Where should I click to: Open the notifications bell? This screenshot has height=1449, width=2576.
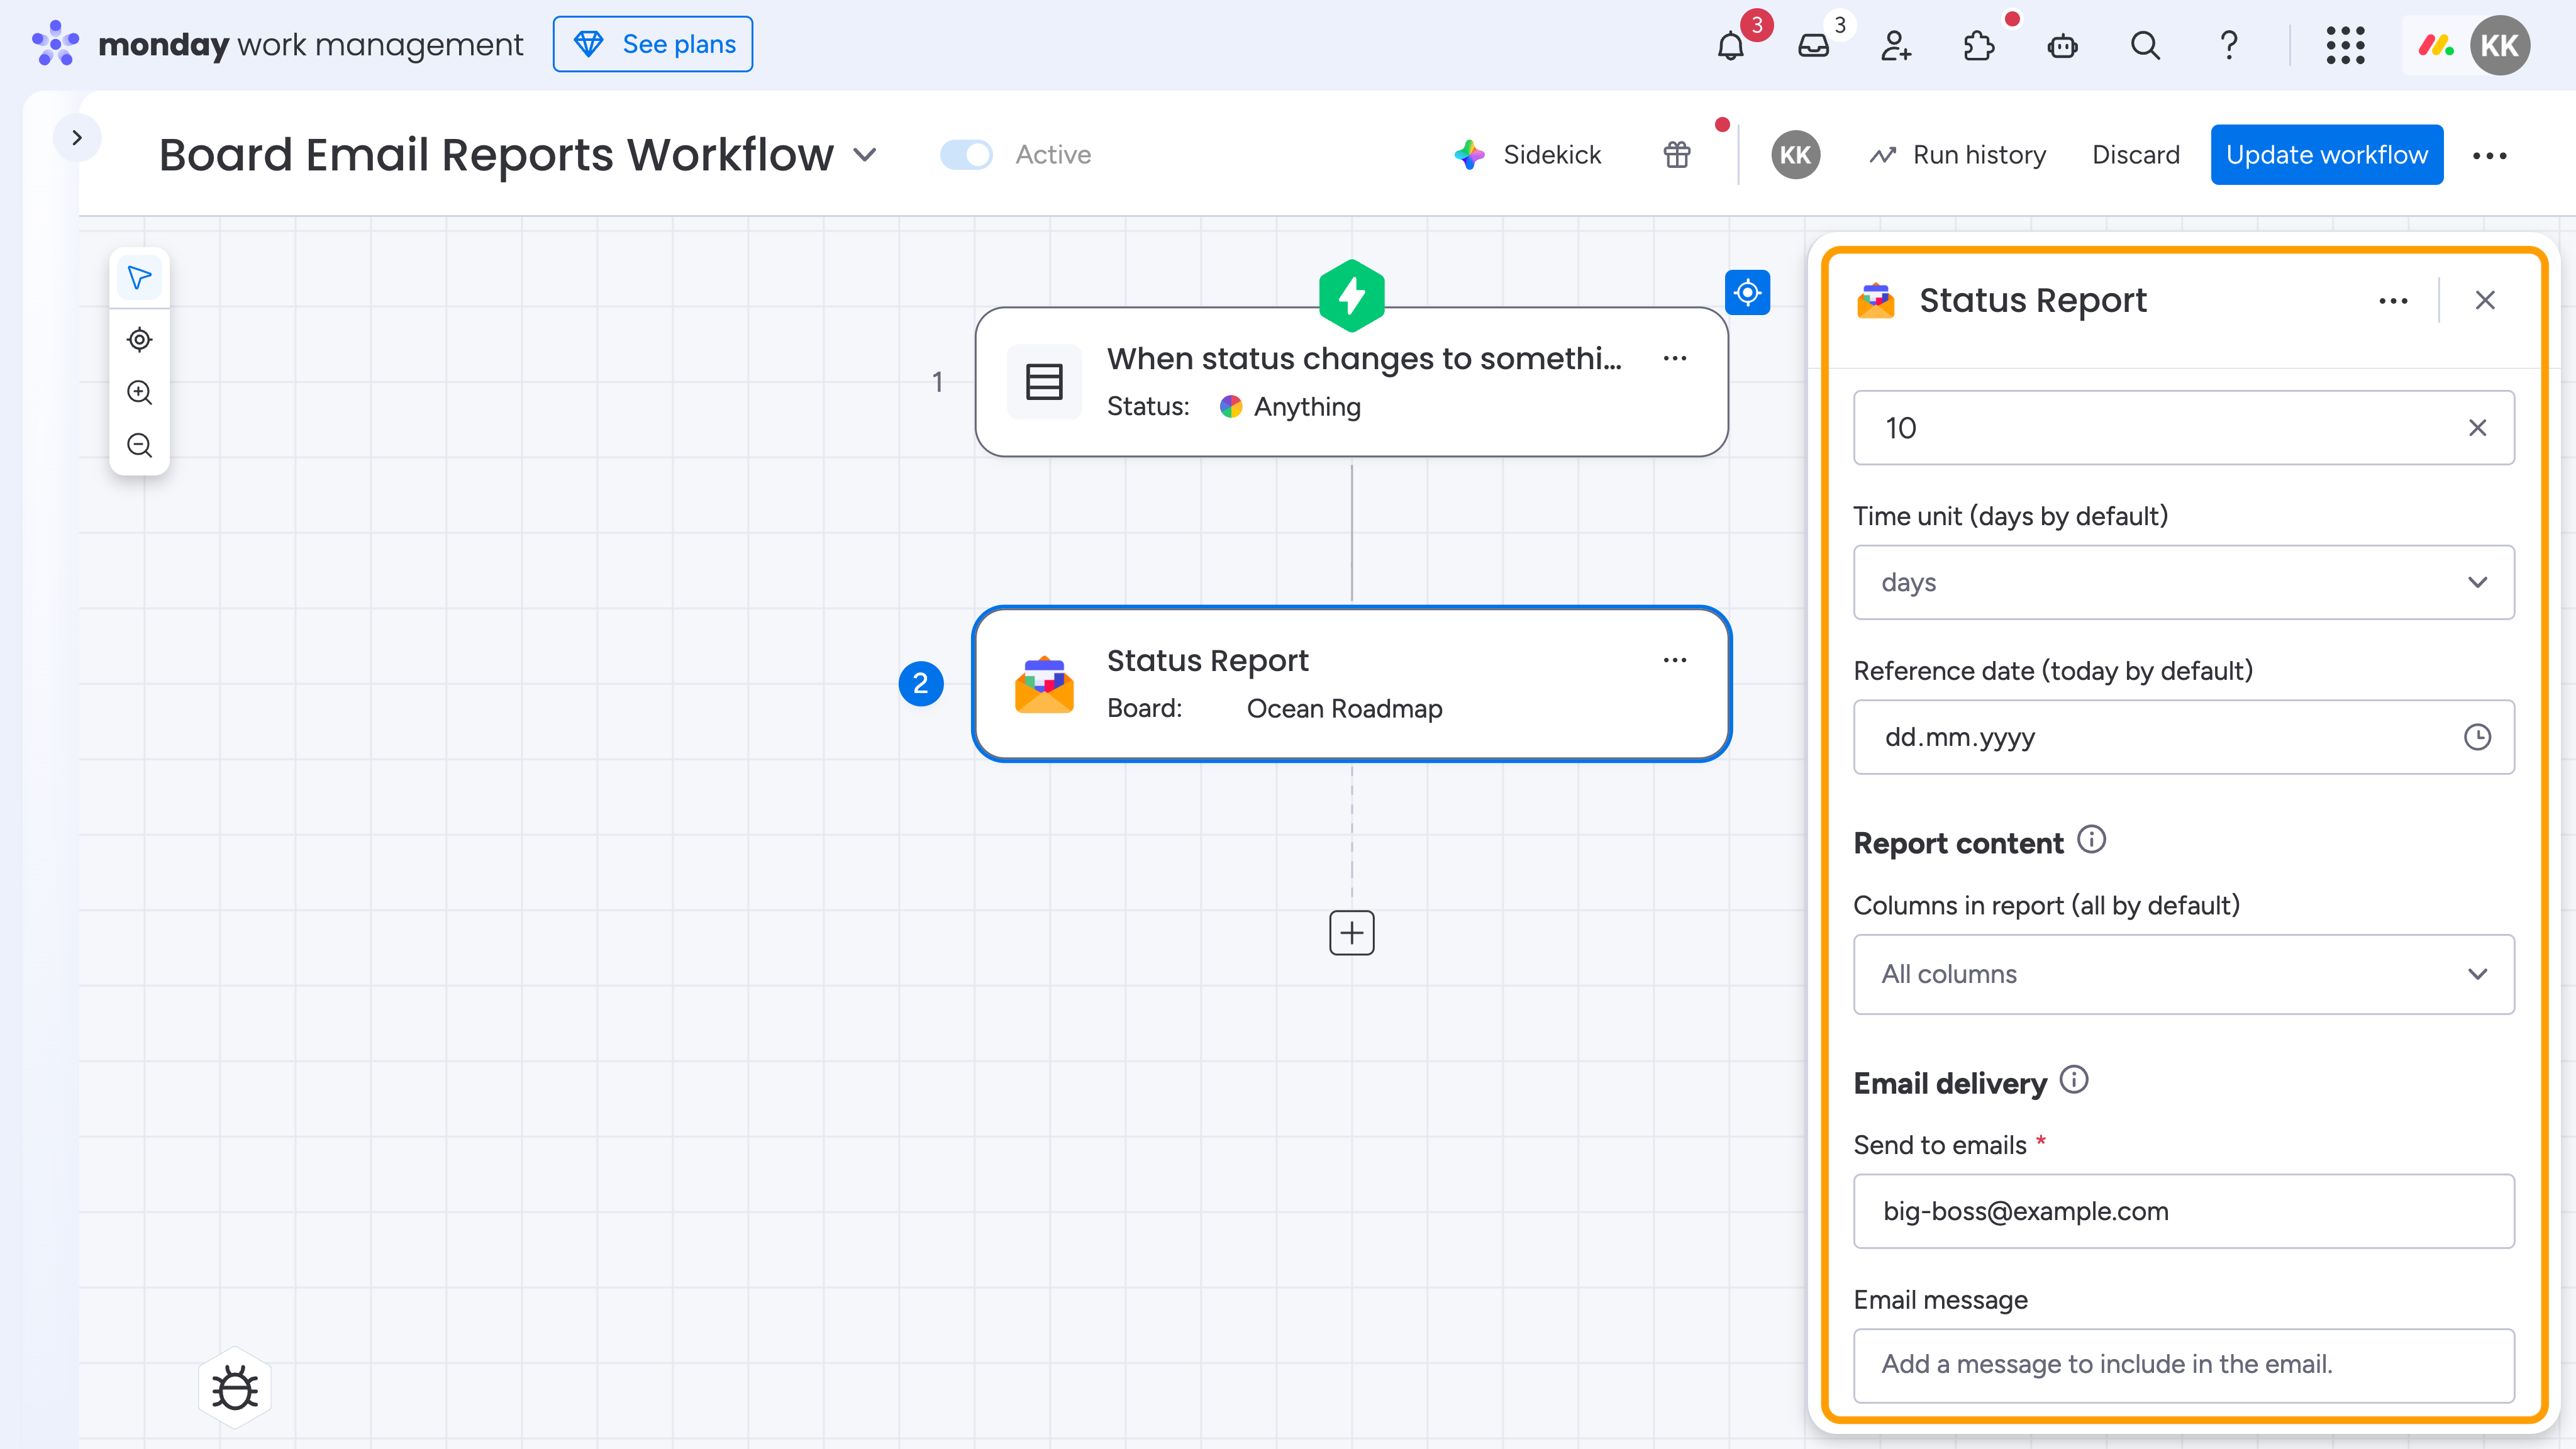[1730, 46]
